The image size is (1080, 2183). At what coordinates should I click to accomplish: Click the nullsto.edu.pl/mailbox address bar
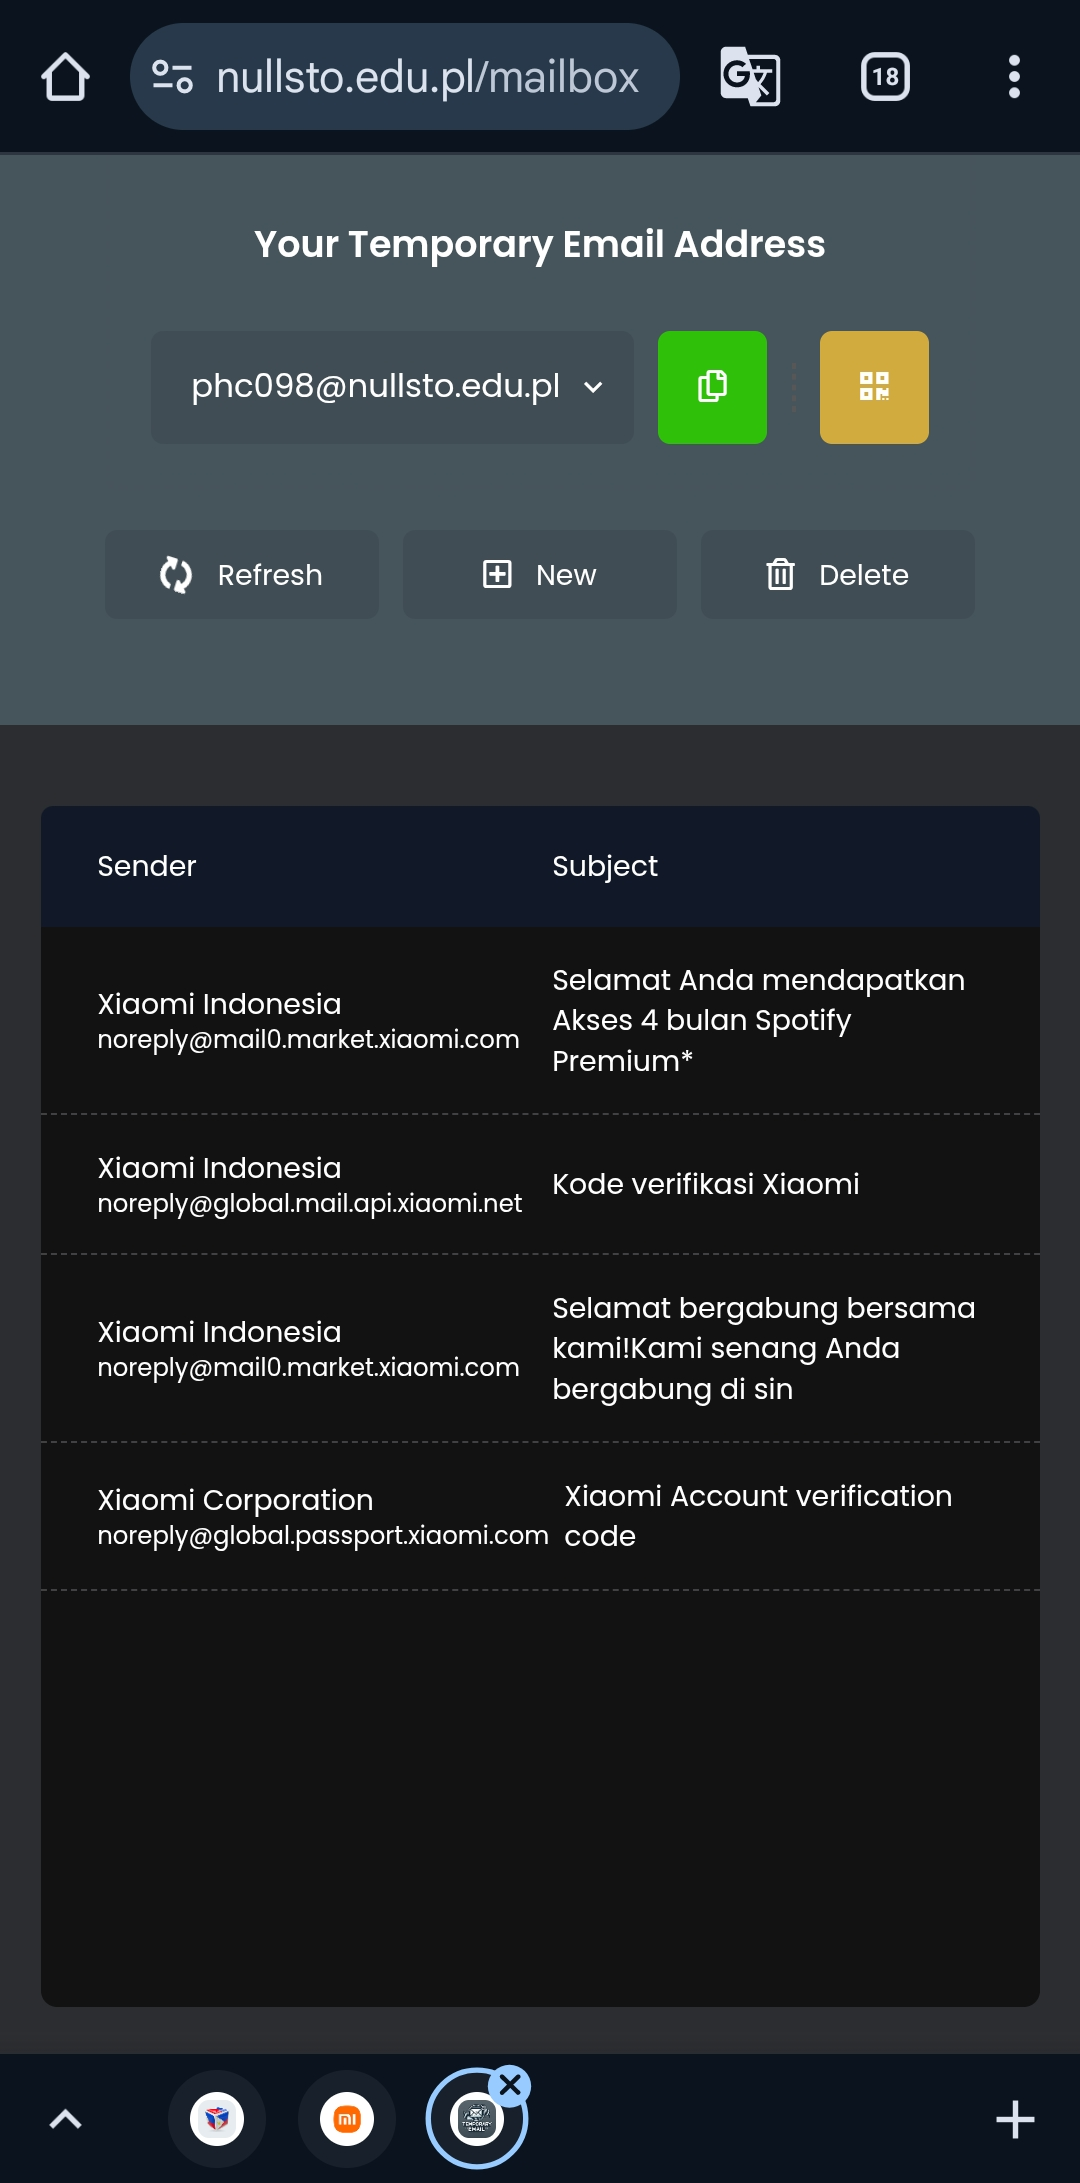(405, 77)
